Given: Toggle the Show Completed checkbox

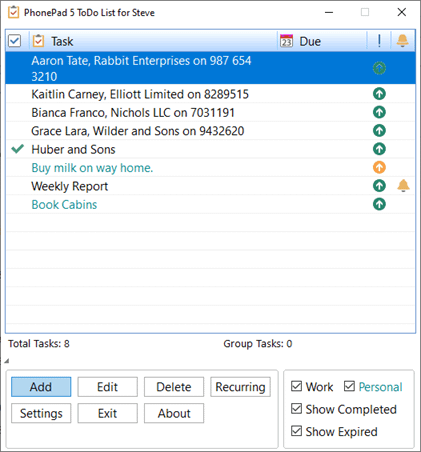Looking at the screenshot, I should (x=296, y=409).
